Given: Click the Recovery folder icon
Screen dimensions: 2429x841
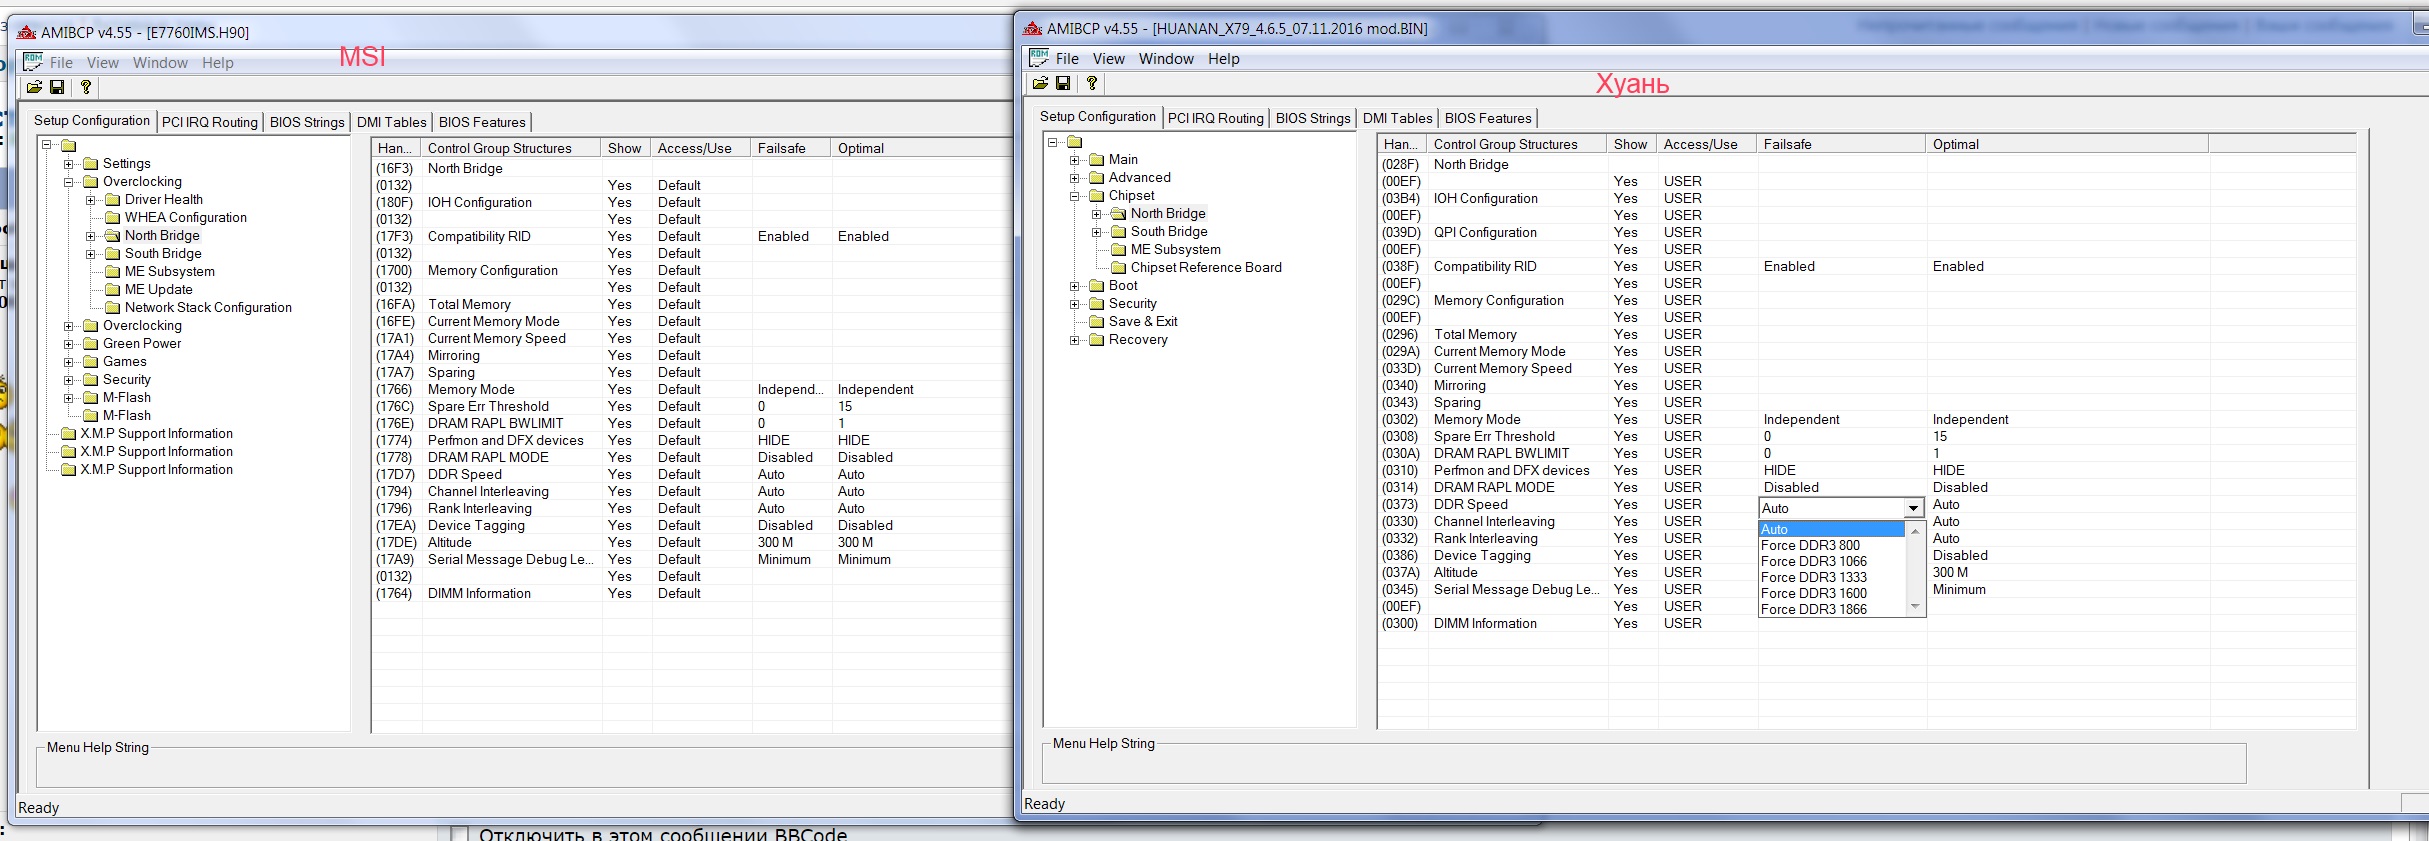Looking at the screenshot, I should pos(1097,340).
